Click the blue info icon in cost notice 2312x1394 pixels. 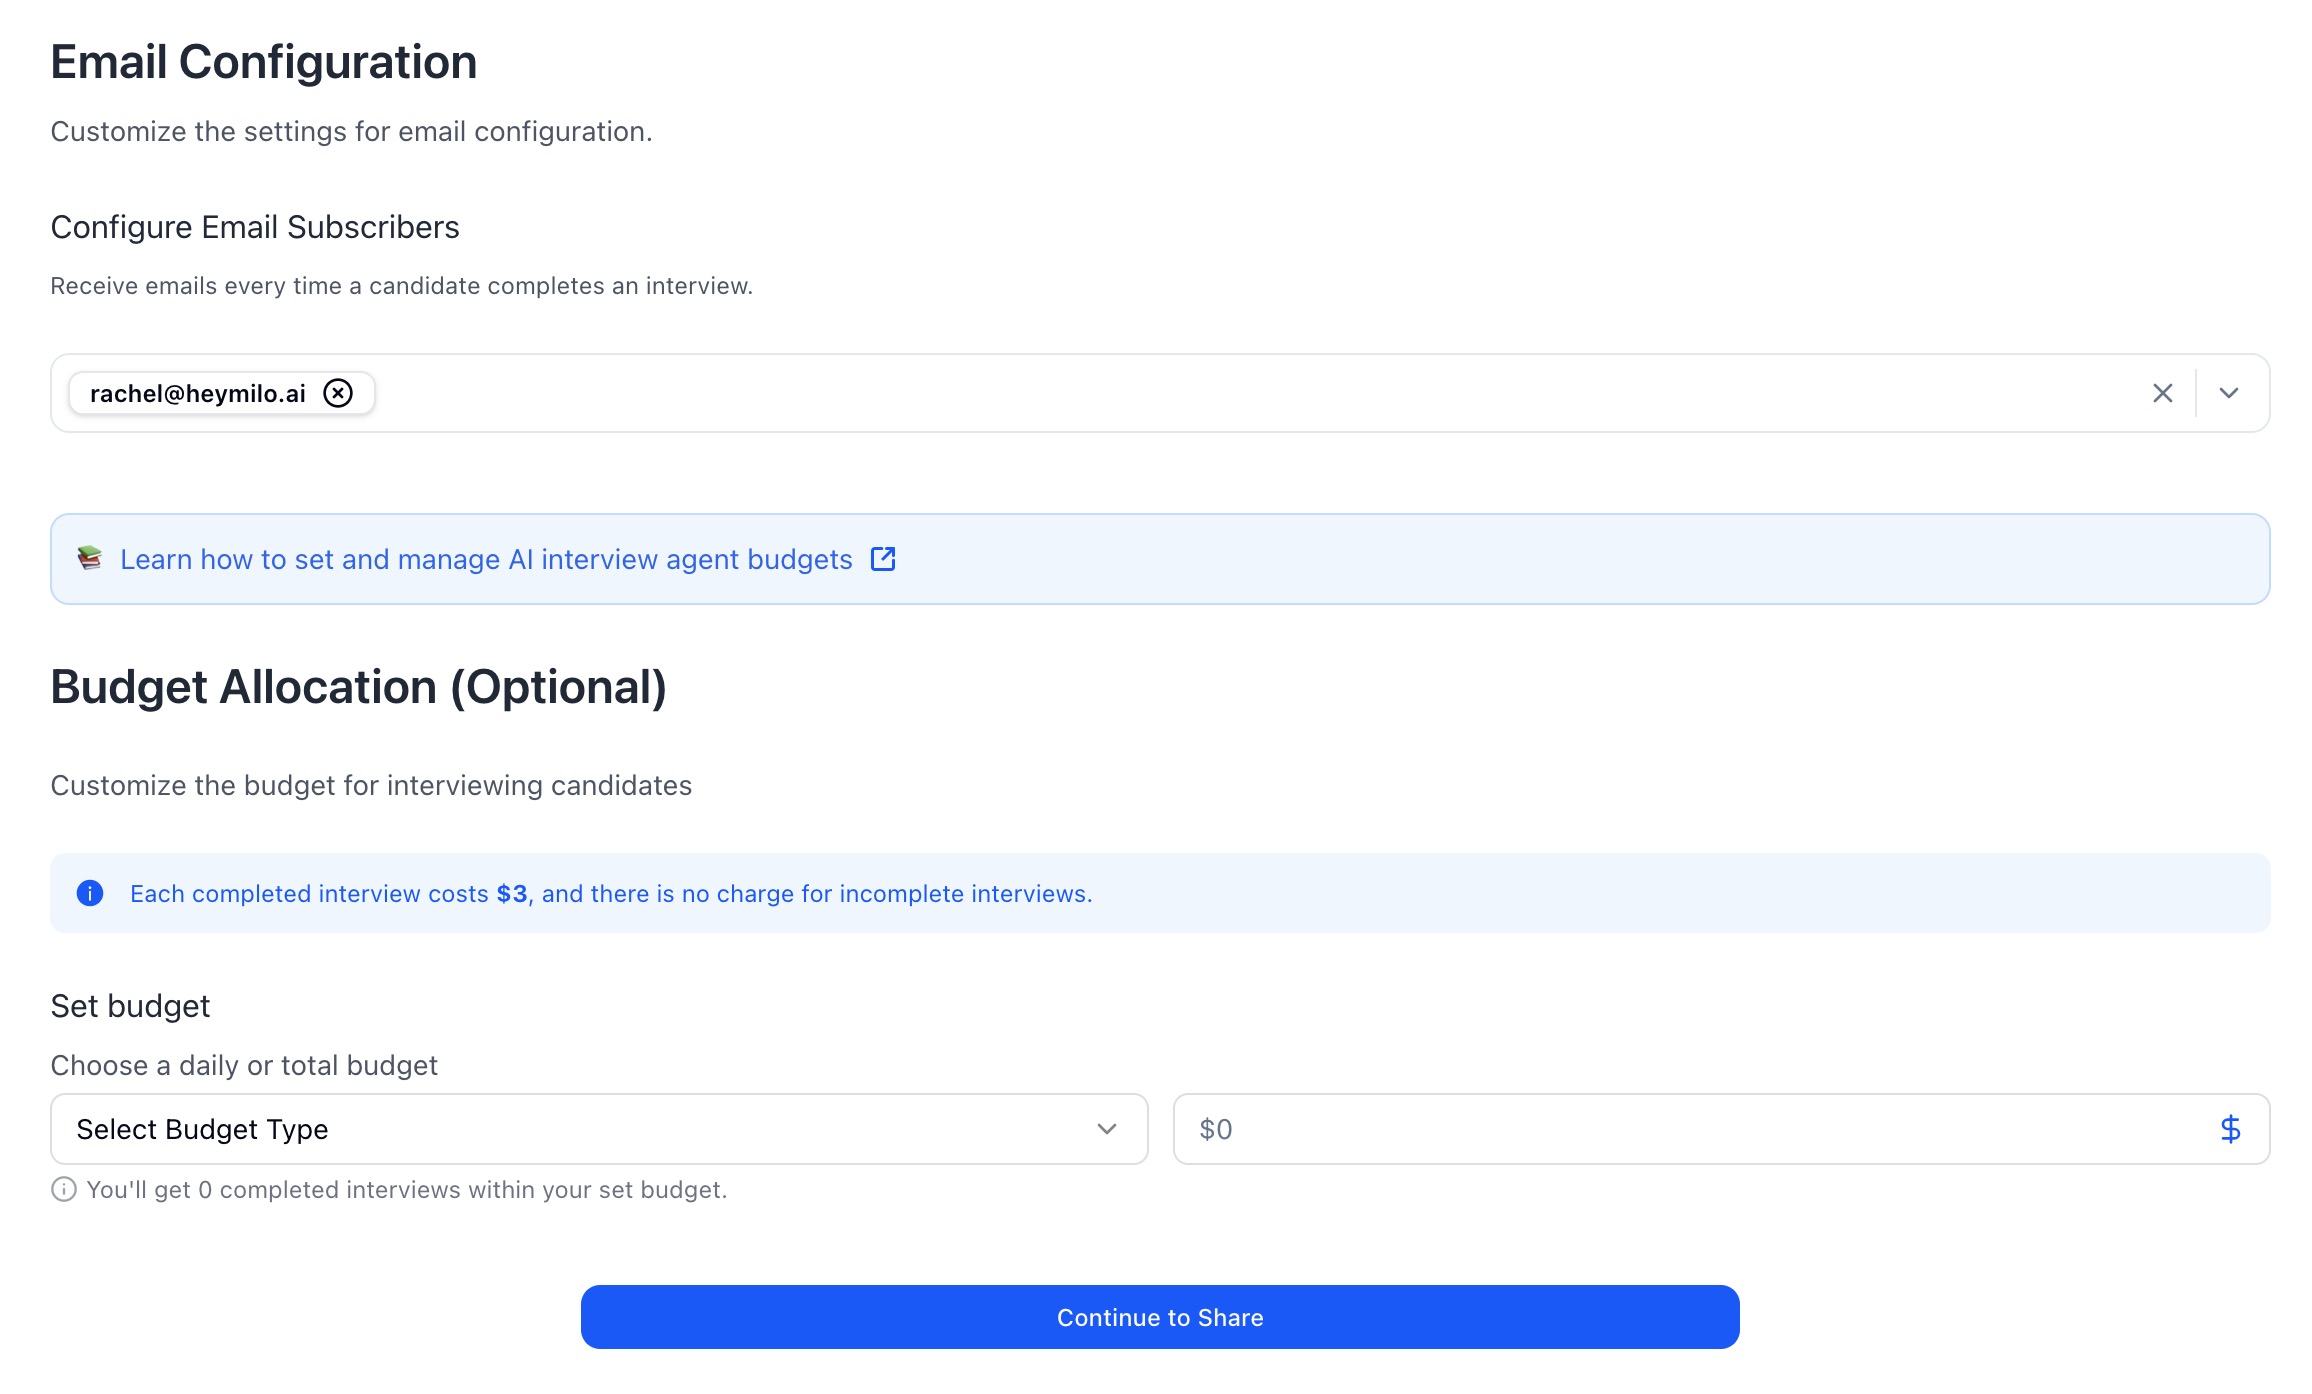click(x=90, y=893)
